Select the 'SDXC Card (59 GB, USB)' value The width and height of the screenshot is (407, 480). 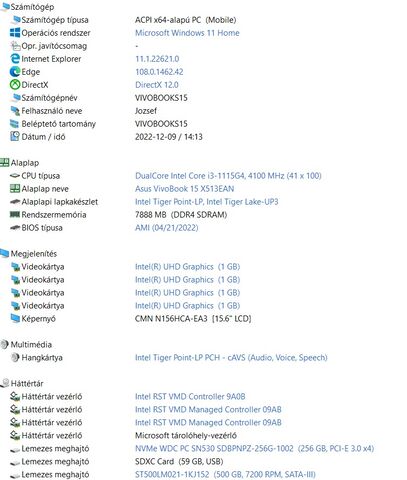pos(179,461)
